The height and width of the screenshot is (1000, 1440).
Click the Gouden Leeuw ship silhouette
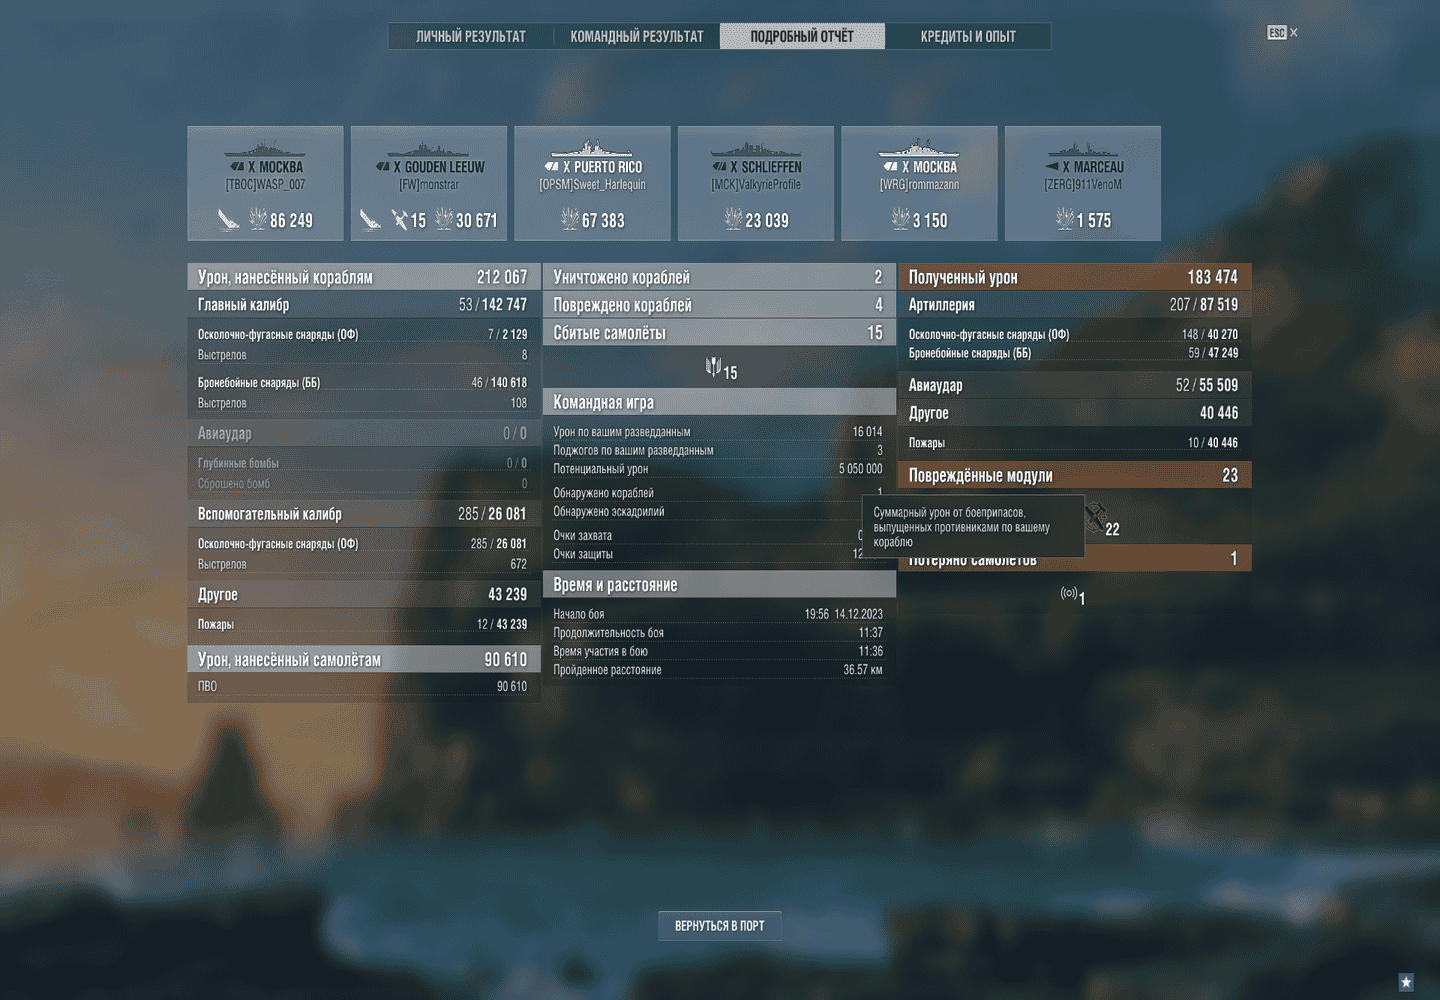[429, 150]
